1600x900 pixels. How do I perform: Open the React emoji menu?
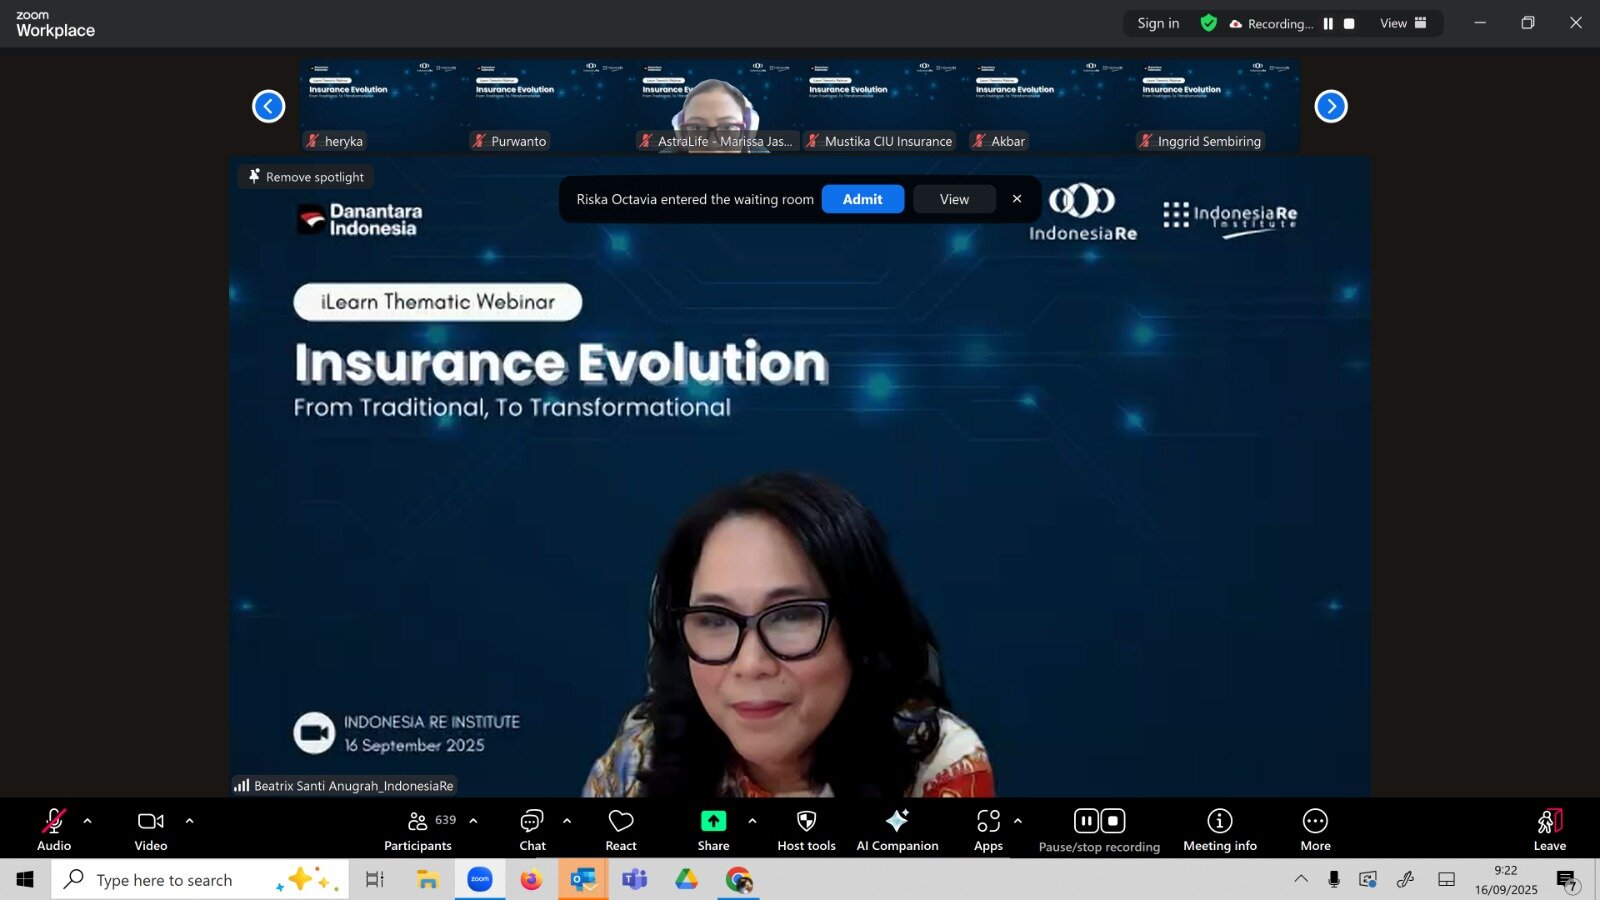pos(620,830)
